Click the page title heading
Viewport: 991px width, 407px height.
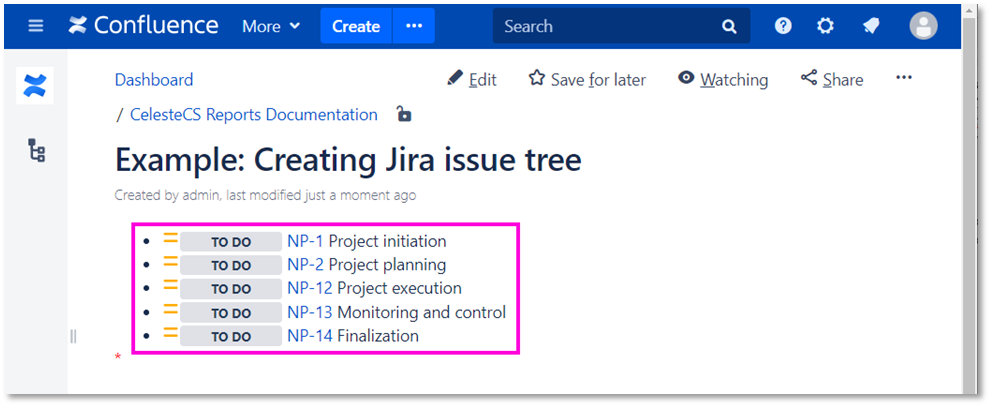pos(348,160)
